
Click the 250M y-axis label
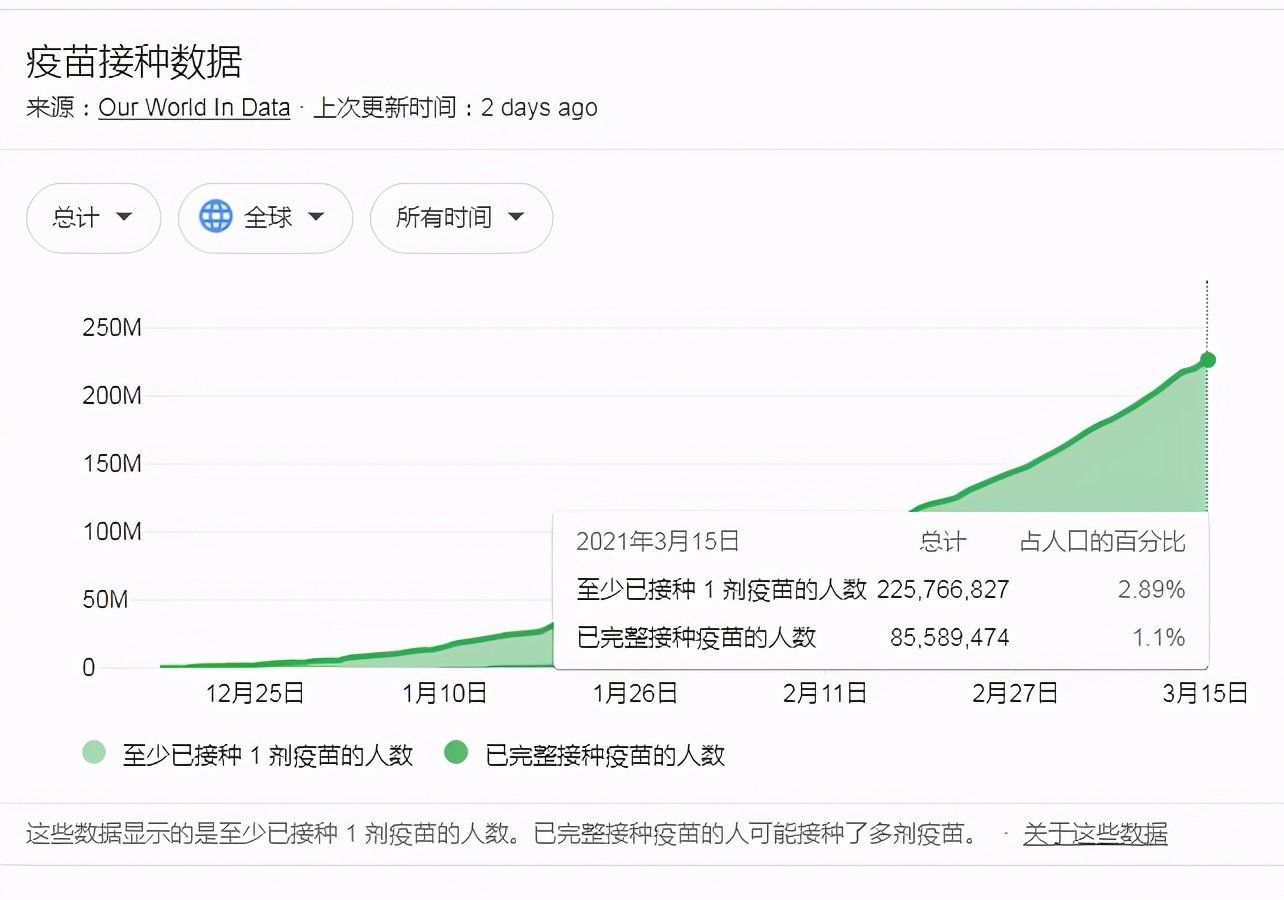click(111, 327)
